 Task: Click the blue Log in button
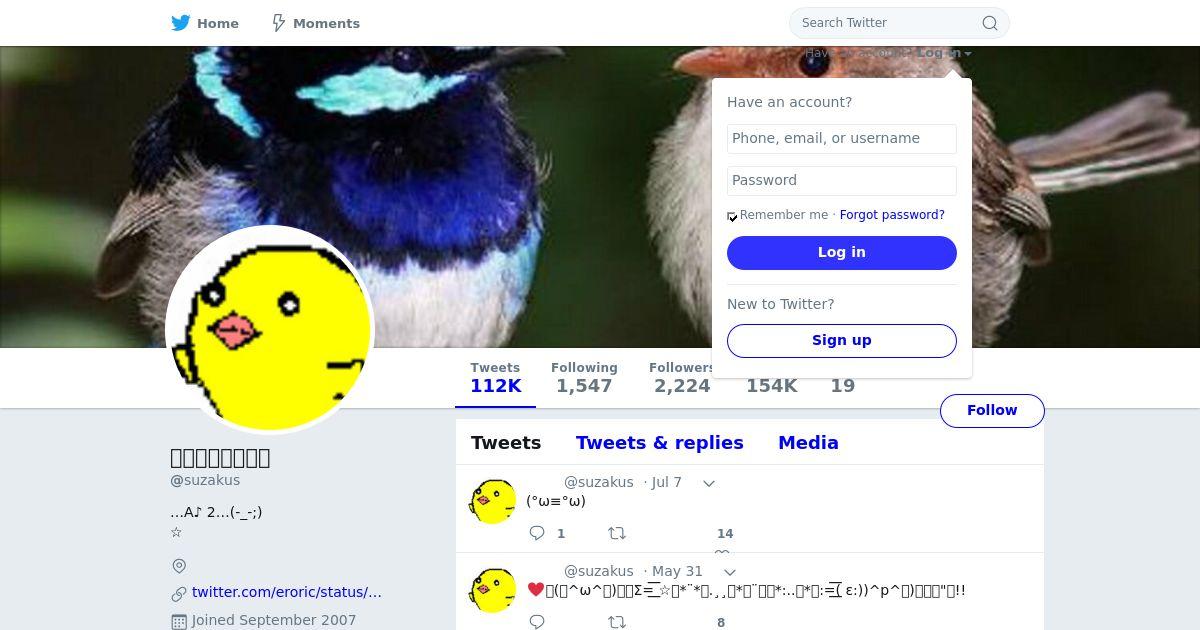click(x=842, y=253)
